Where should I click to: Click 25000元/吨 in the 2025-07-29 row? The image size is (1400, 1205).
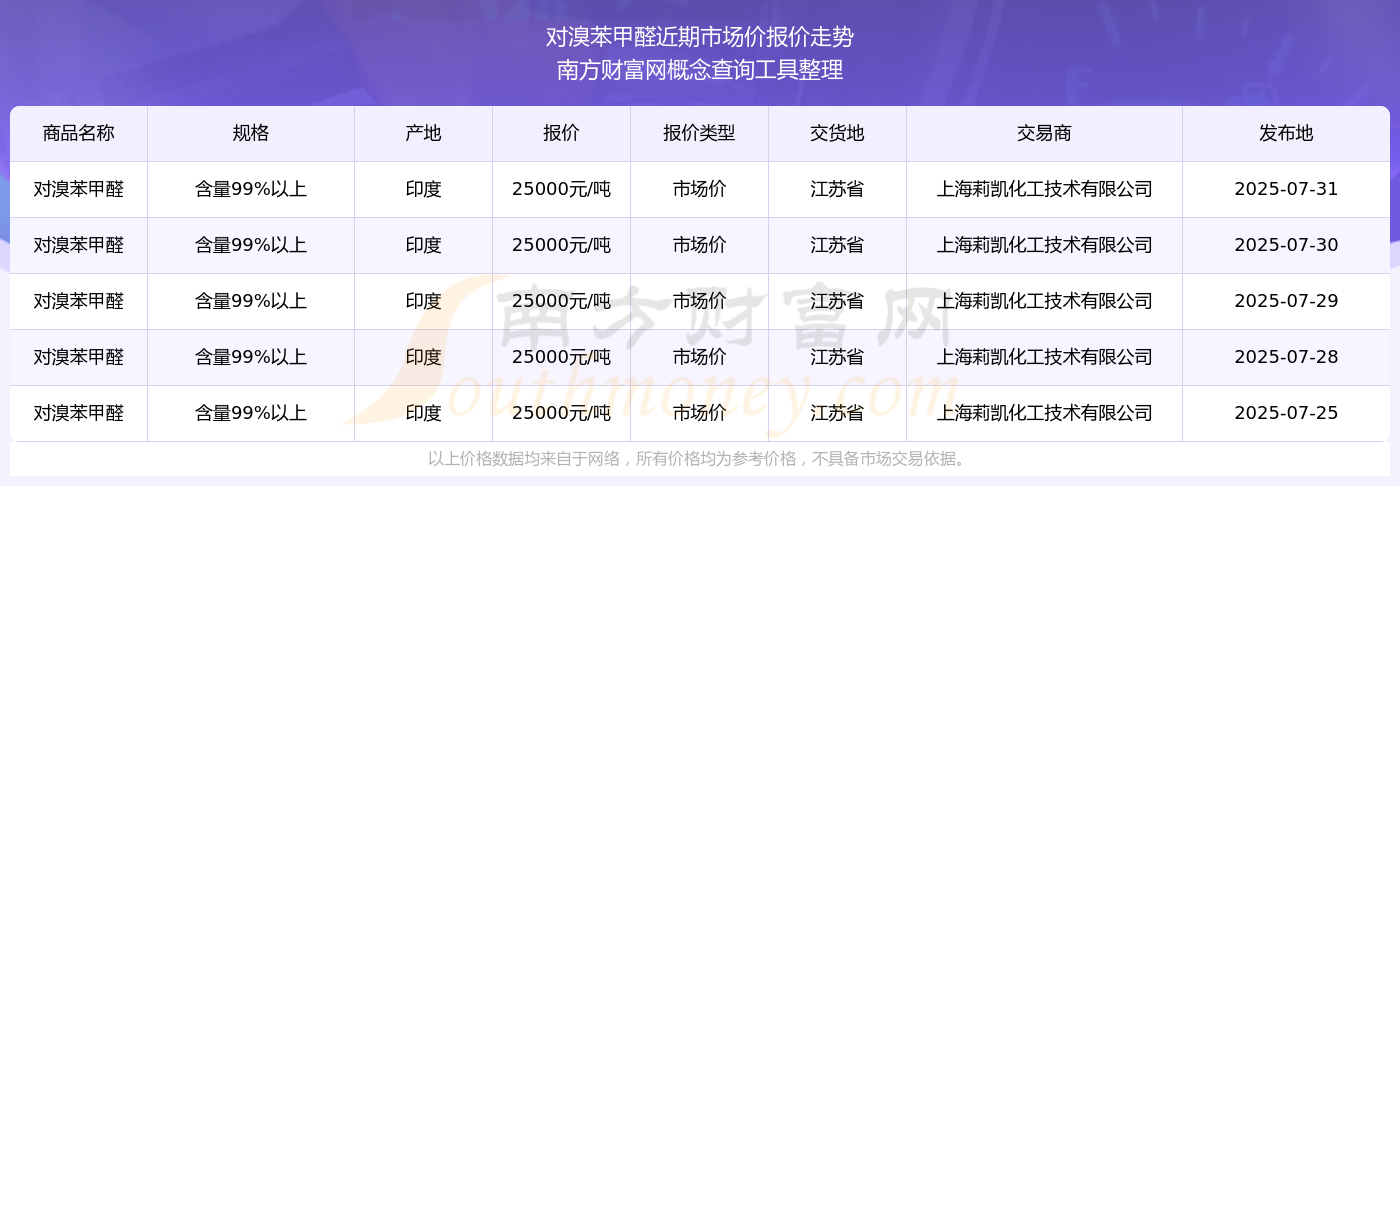coord(562,301)
